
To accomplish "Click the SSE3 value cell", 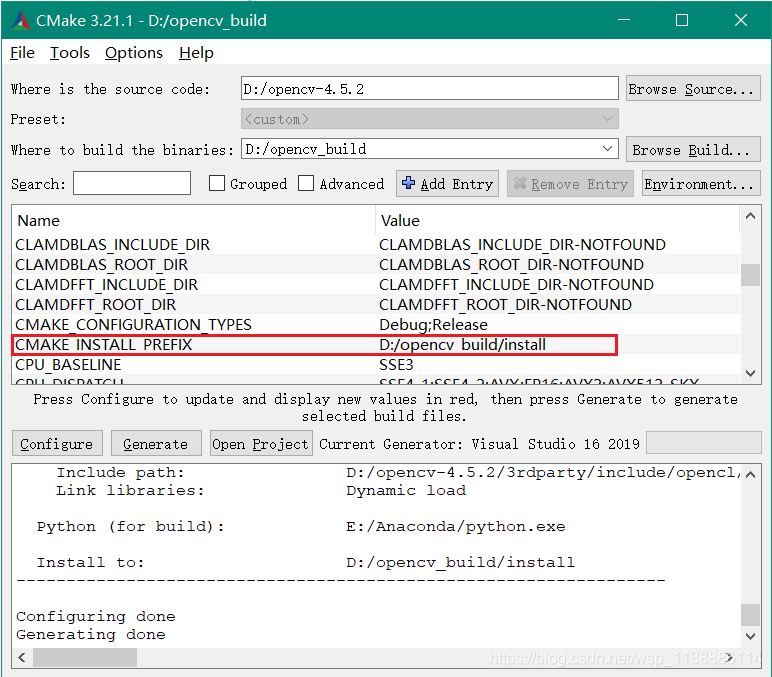I will [x=396, y=365].
